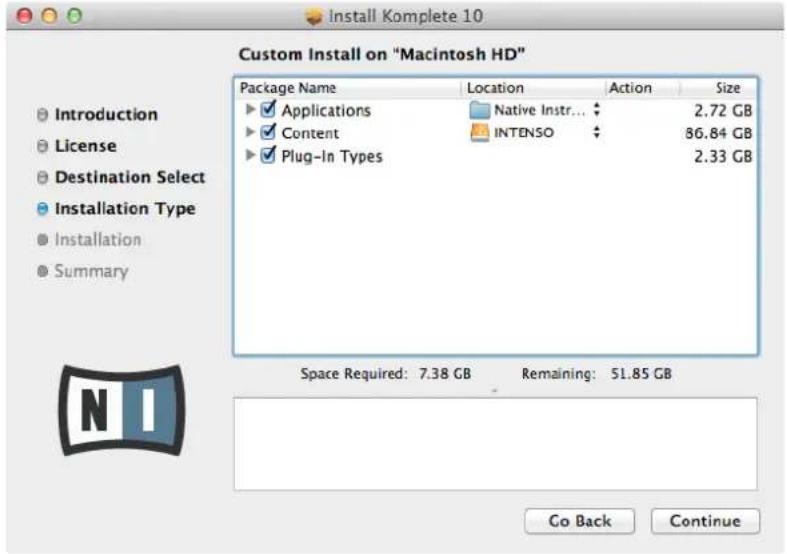Minimize the installer with the yellow button
Image resolution: width=787 pixels, height=554 pixels.
click(49, 16)
